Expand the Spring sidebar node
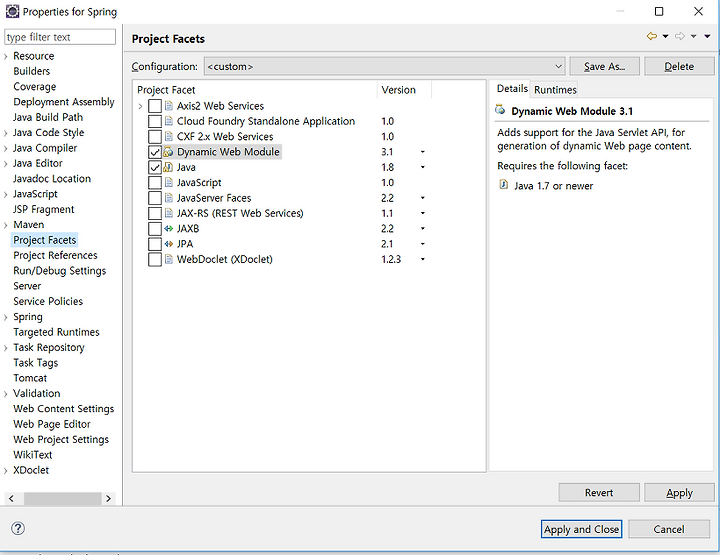 pos(6,317)
